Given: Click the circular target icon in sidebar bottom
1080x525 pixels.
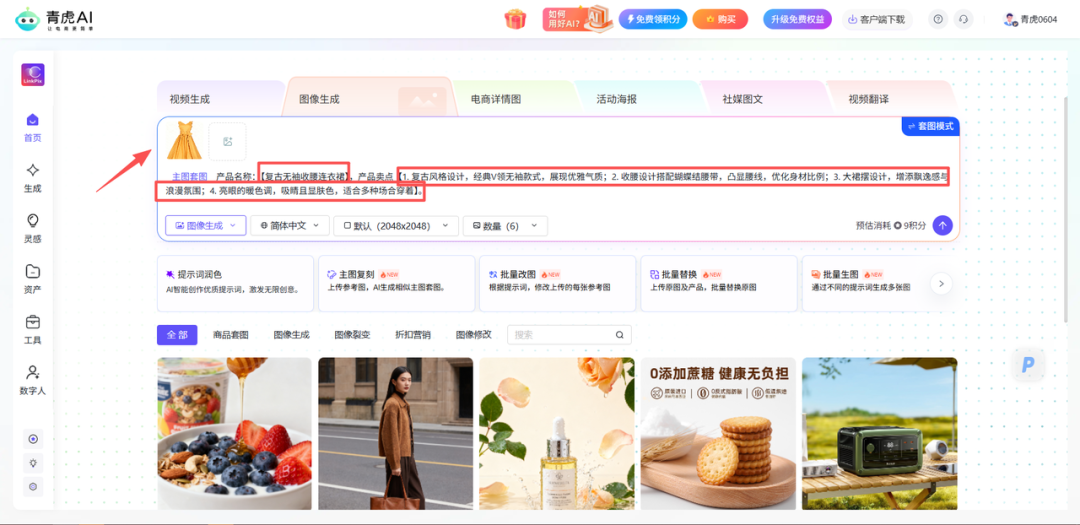Looking at the screenshot, I should coord(32,439).
